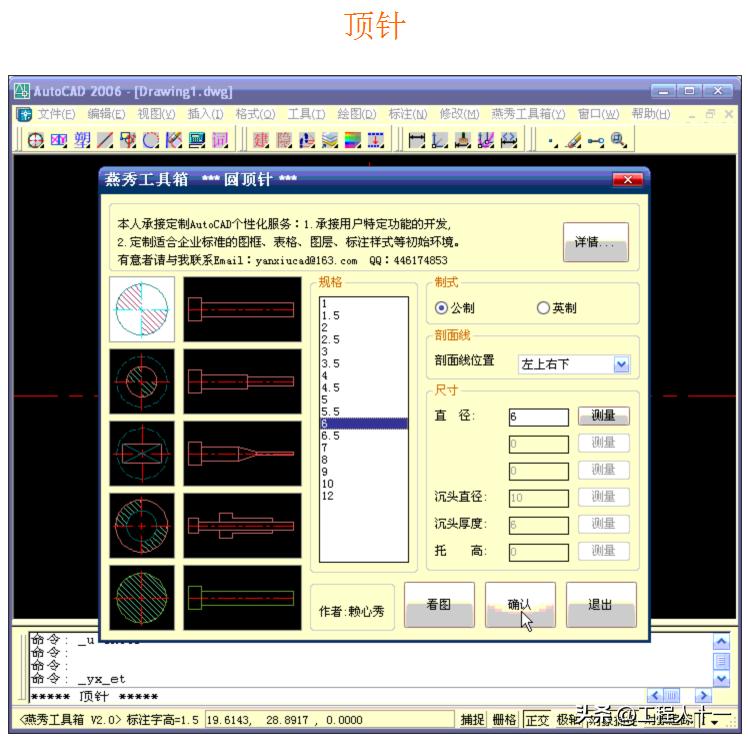The height and width of the screenshot is (741, 748).
Task: Click command window scroll up arrow
Action: (x=721, y=642)
